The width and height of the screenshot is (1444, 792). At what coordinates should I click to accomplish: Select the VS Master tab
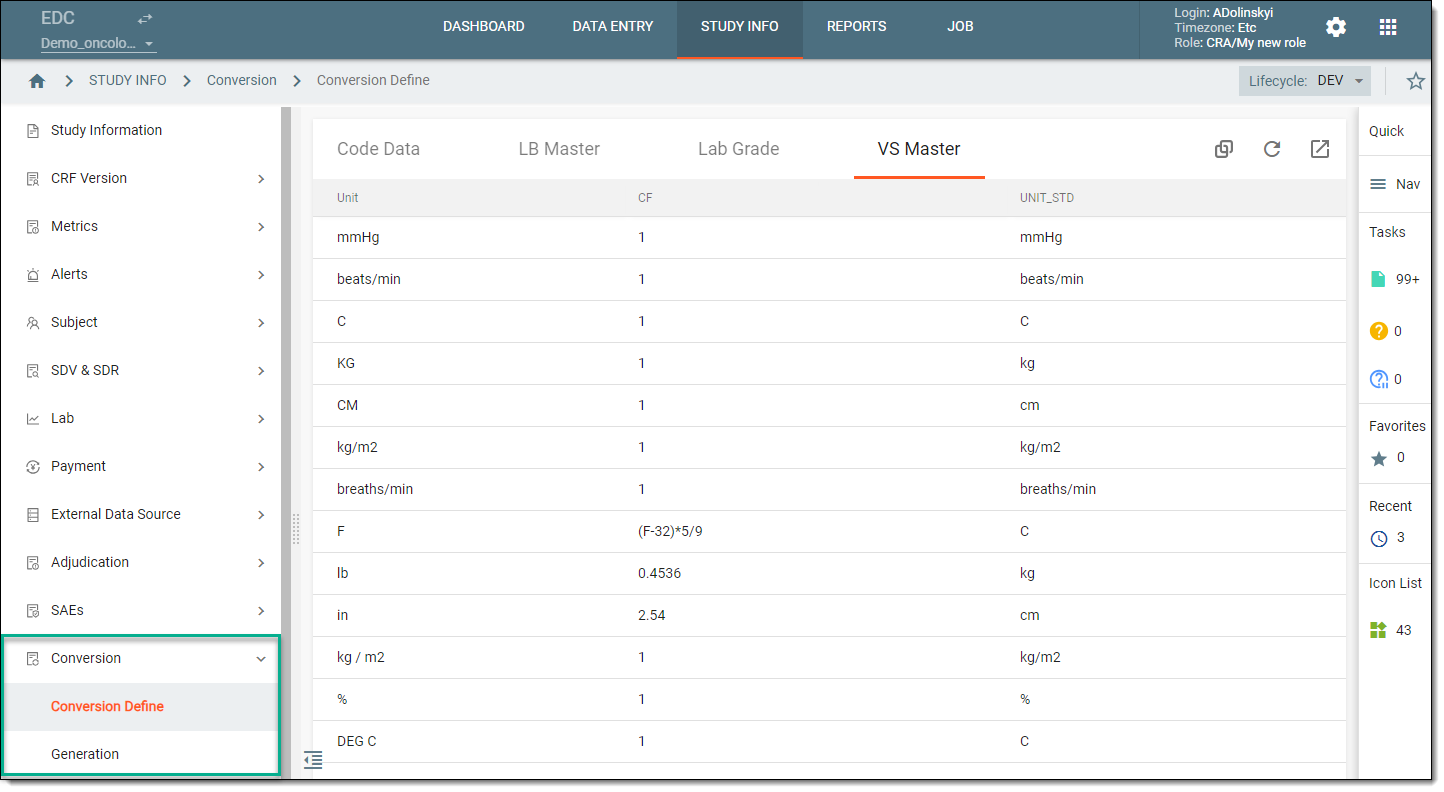click(919, 149)
